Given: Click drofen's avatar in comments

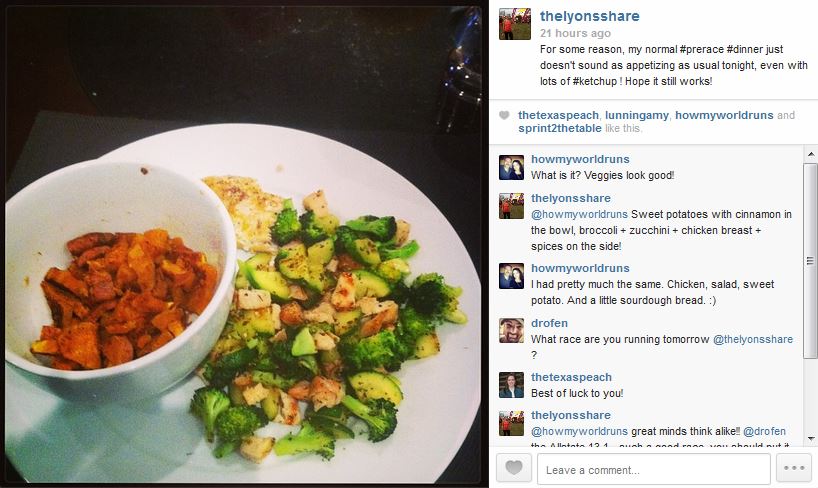Looking at the screenshot, I should point(511,331).
